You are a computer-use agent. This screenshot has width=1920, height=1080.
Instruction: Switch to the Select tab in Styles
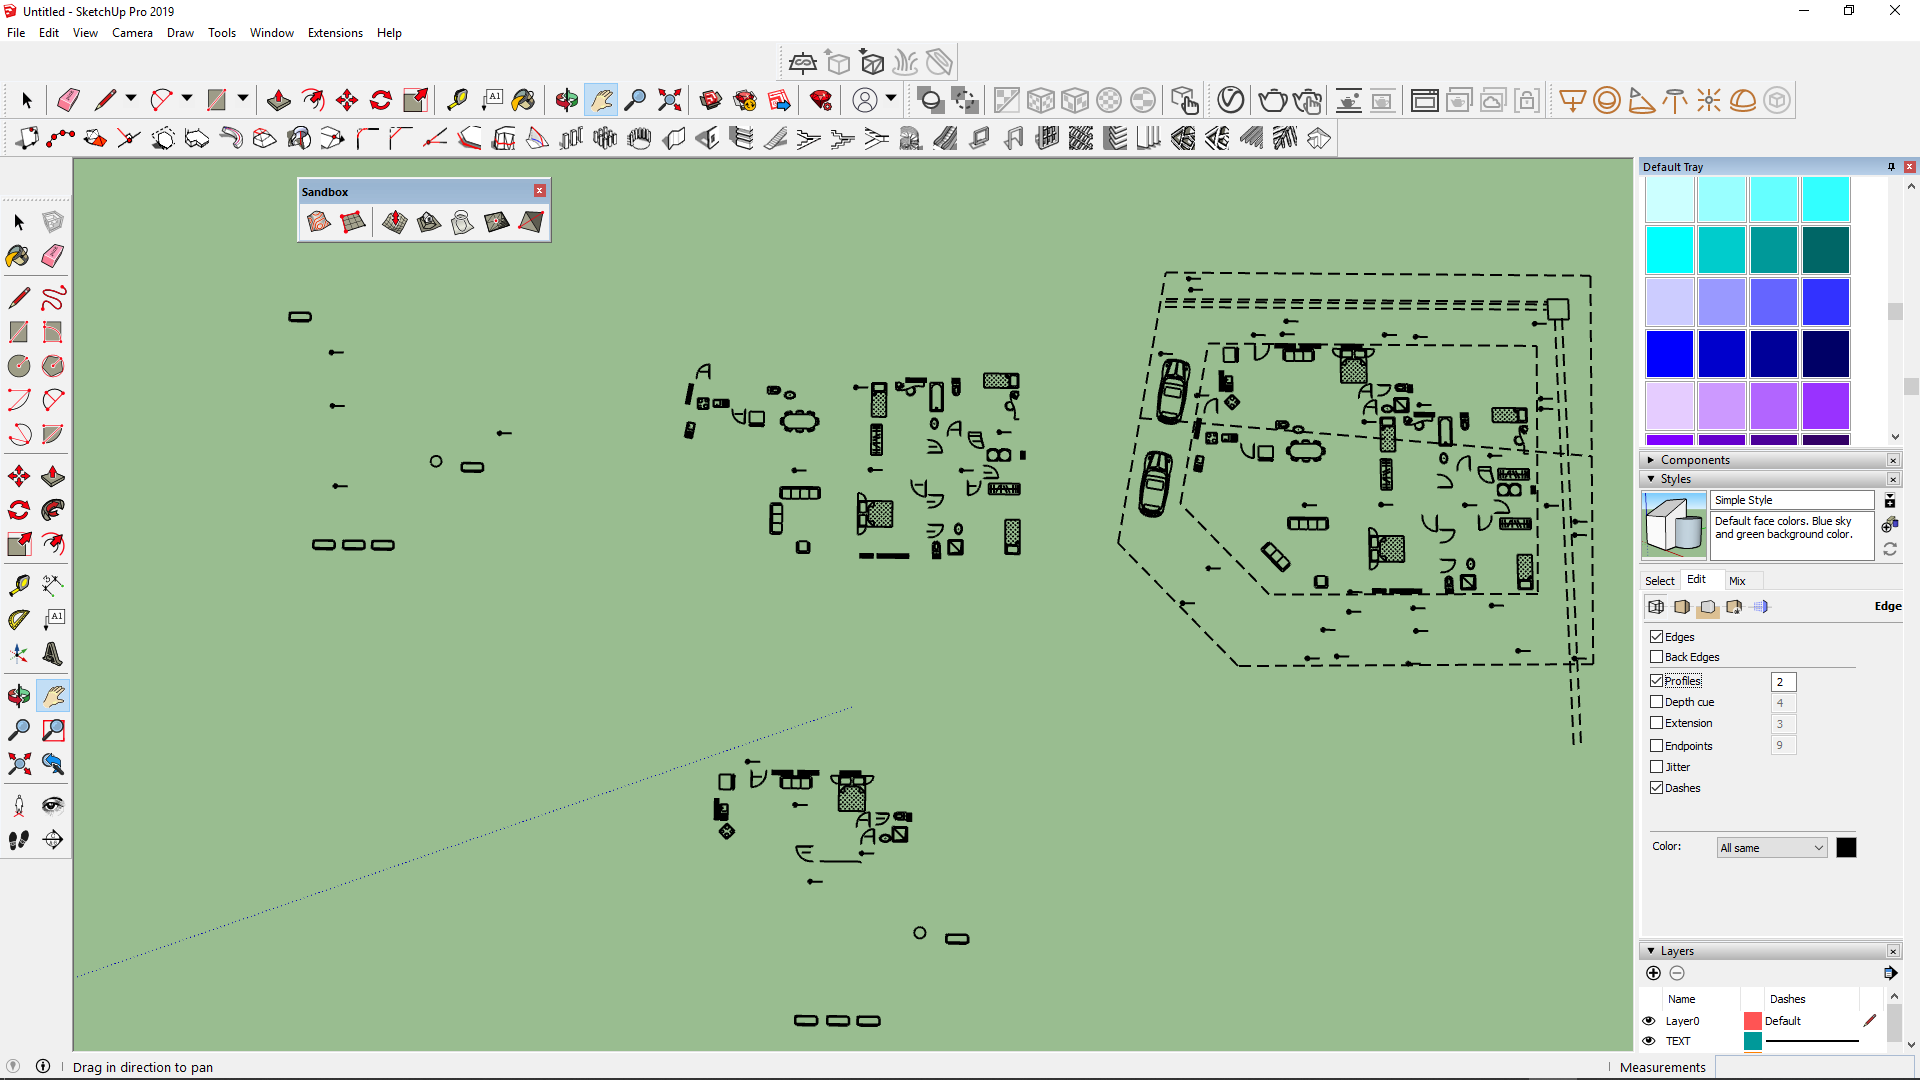1659,581
